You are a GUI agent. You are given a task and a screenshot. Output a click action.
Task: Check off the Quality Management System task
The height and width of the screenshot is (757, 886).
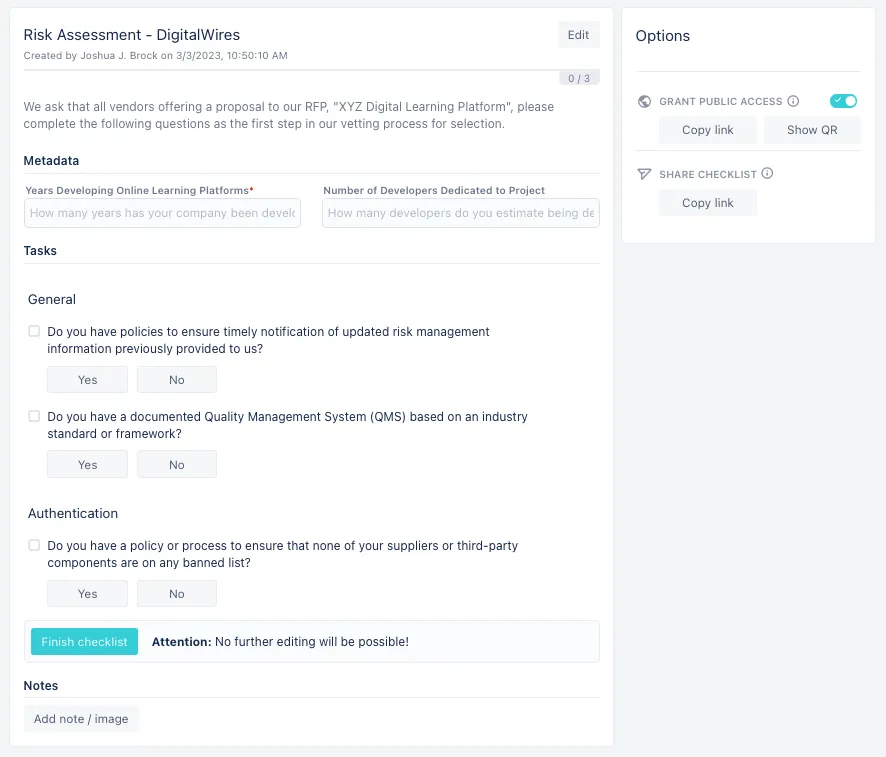point(34,416)
